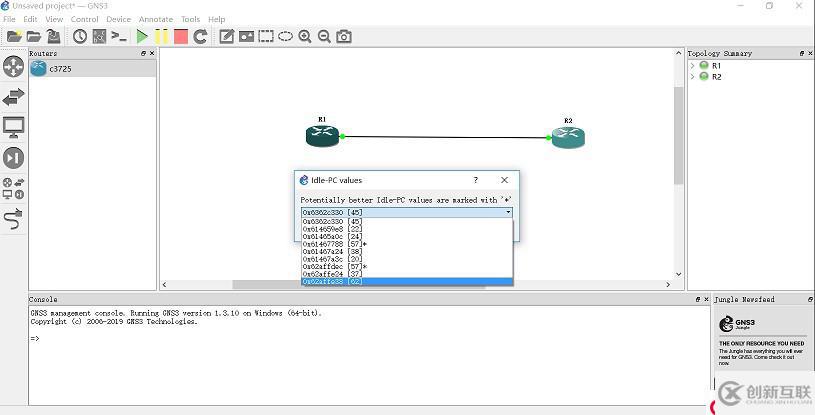This screenshot has height=415, width=815.
Task: Choose 0x61465a0c [24] from the list
Action: click(x=407, y=236)
